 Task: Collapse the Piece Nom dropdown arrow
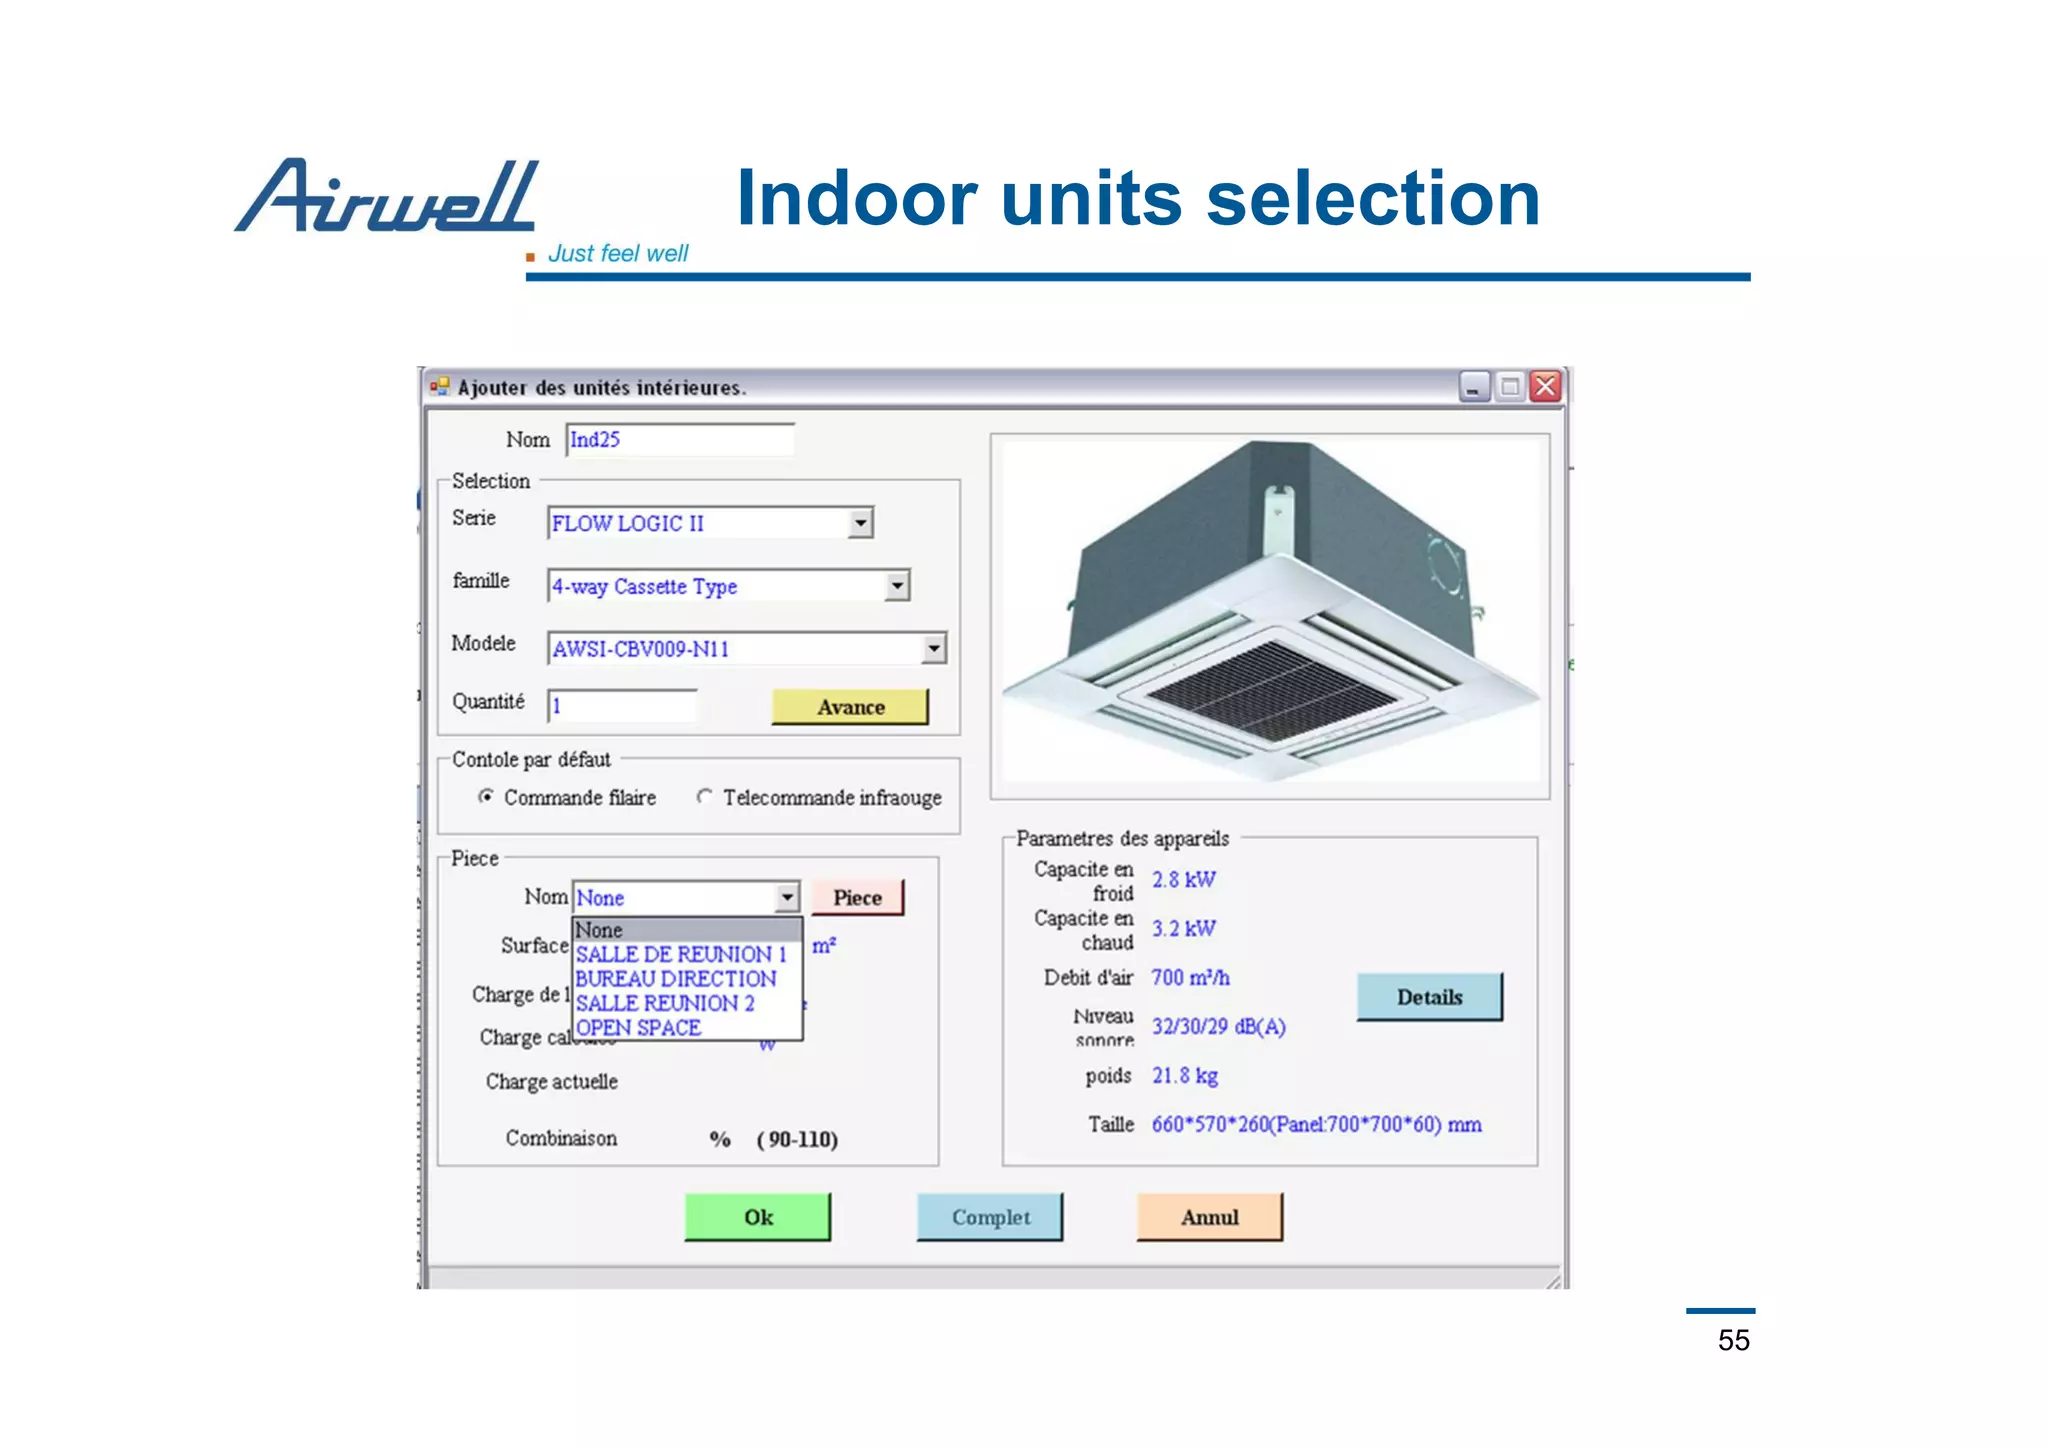[x=788, y=897]
